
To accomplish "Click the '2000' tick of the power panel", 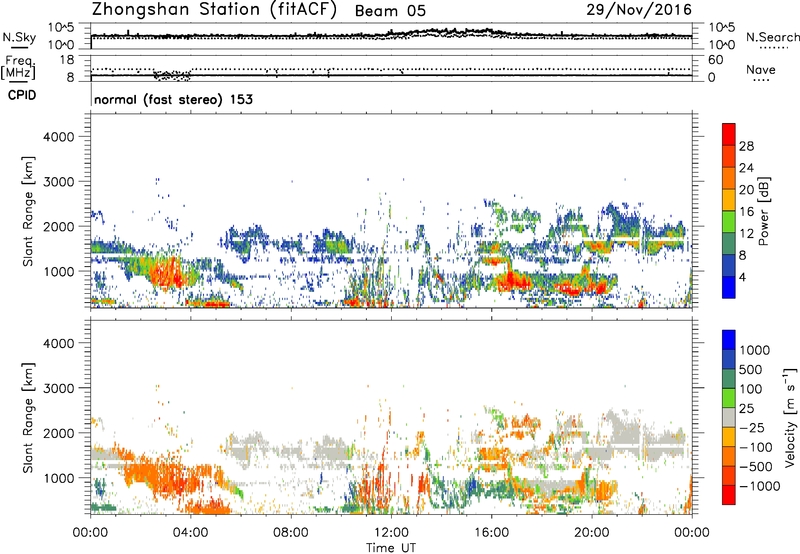I will click(59, 226).
